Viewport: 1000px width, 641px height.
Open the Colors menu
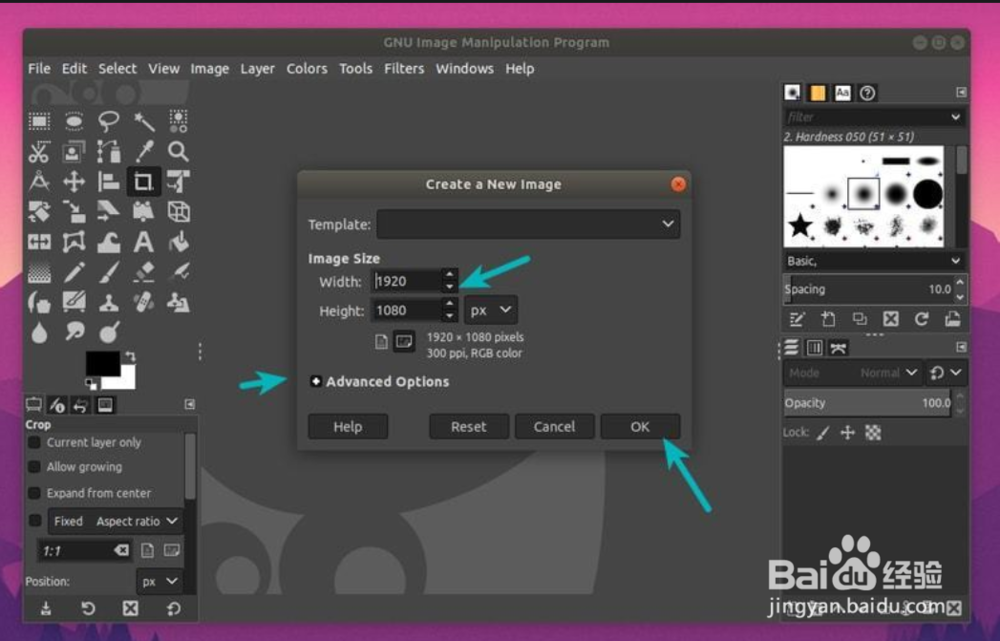click(307, 68)
